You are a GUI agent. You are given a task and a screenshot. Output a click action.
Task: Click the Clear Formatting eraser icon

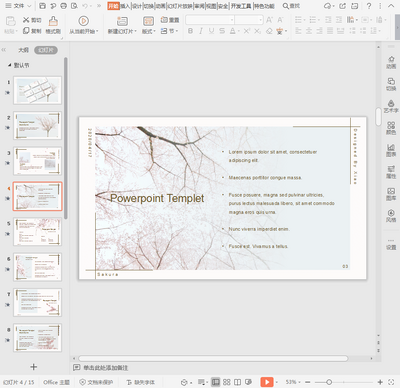[x=269, y=31]
